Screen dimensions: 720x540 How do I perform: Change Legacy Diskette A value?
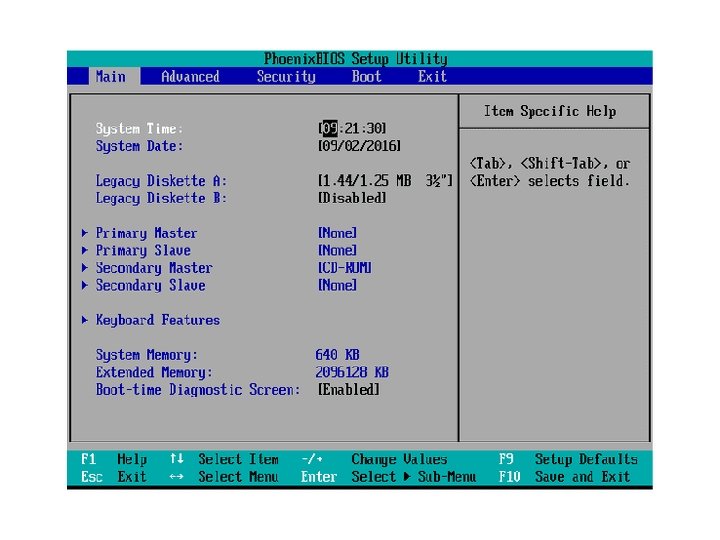pos(385,180)
